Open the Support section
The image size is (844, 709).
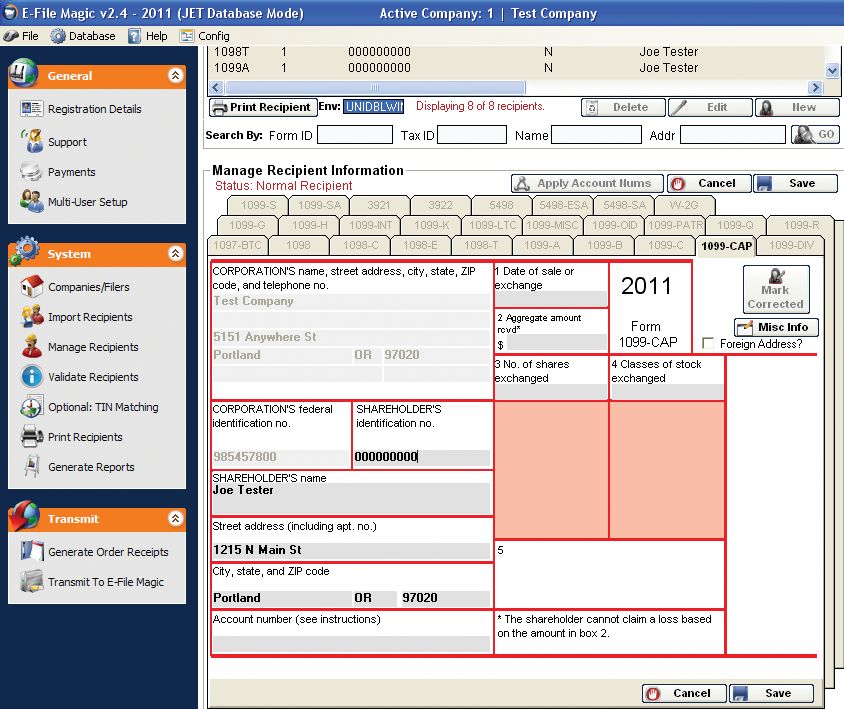coord(67,142)
